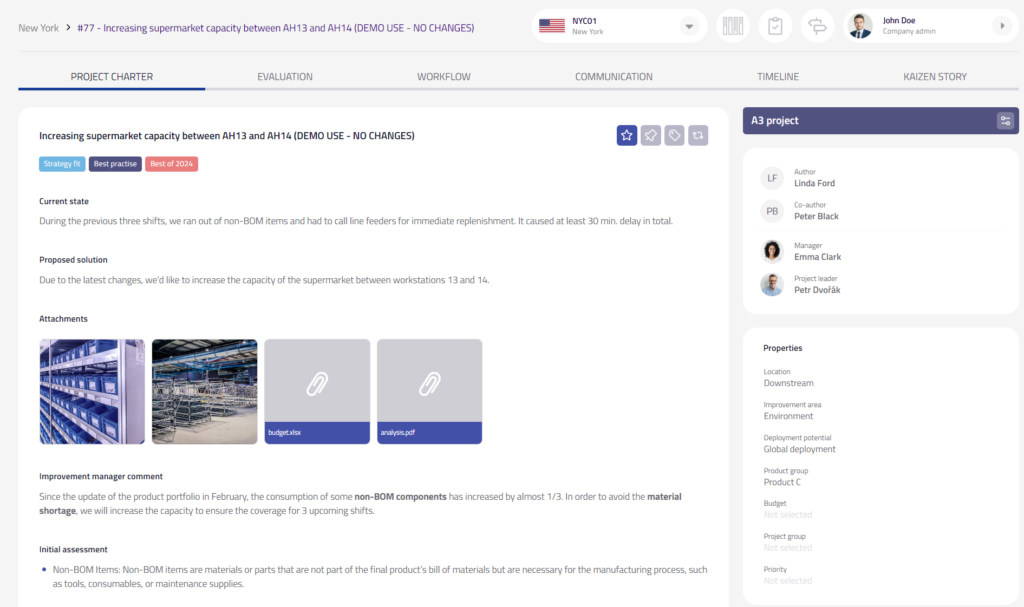1024x607 pixels.
Task: Switch to the Evaluation tab
Action: 285,76
